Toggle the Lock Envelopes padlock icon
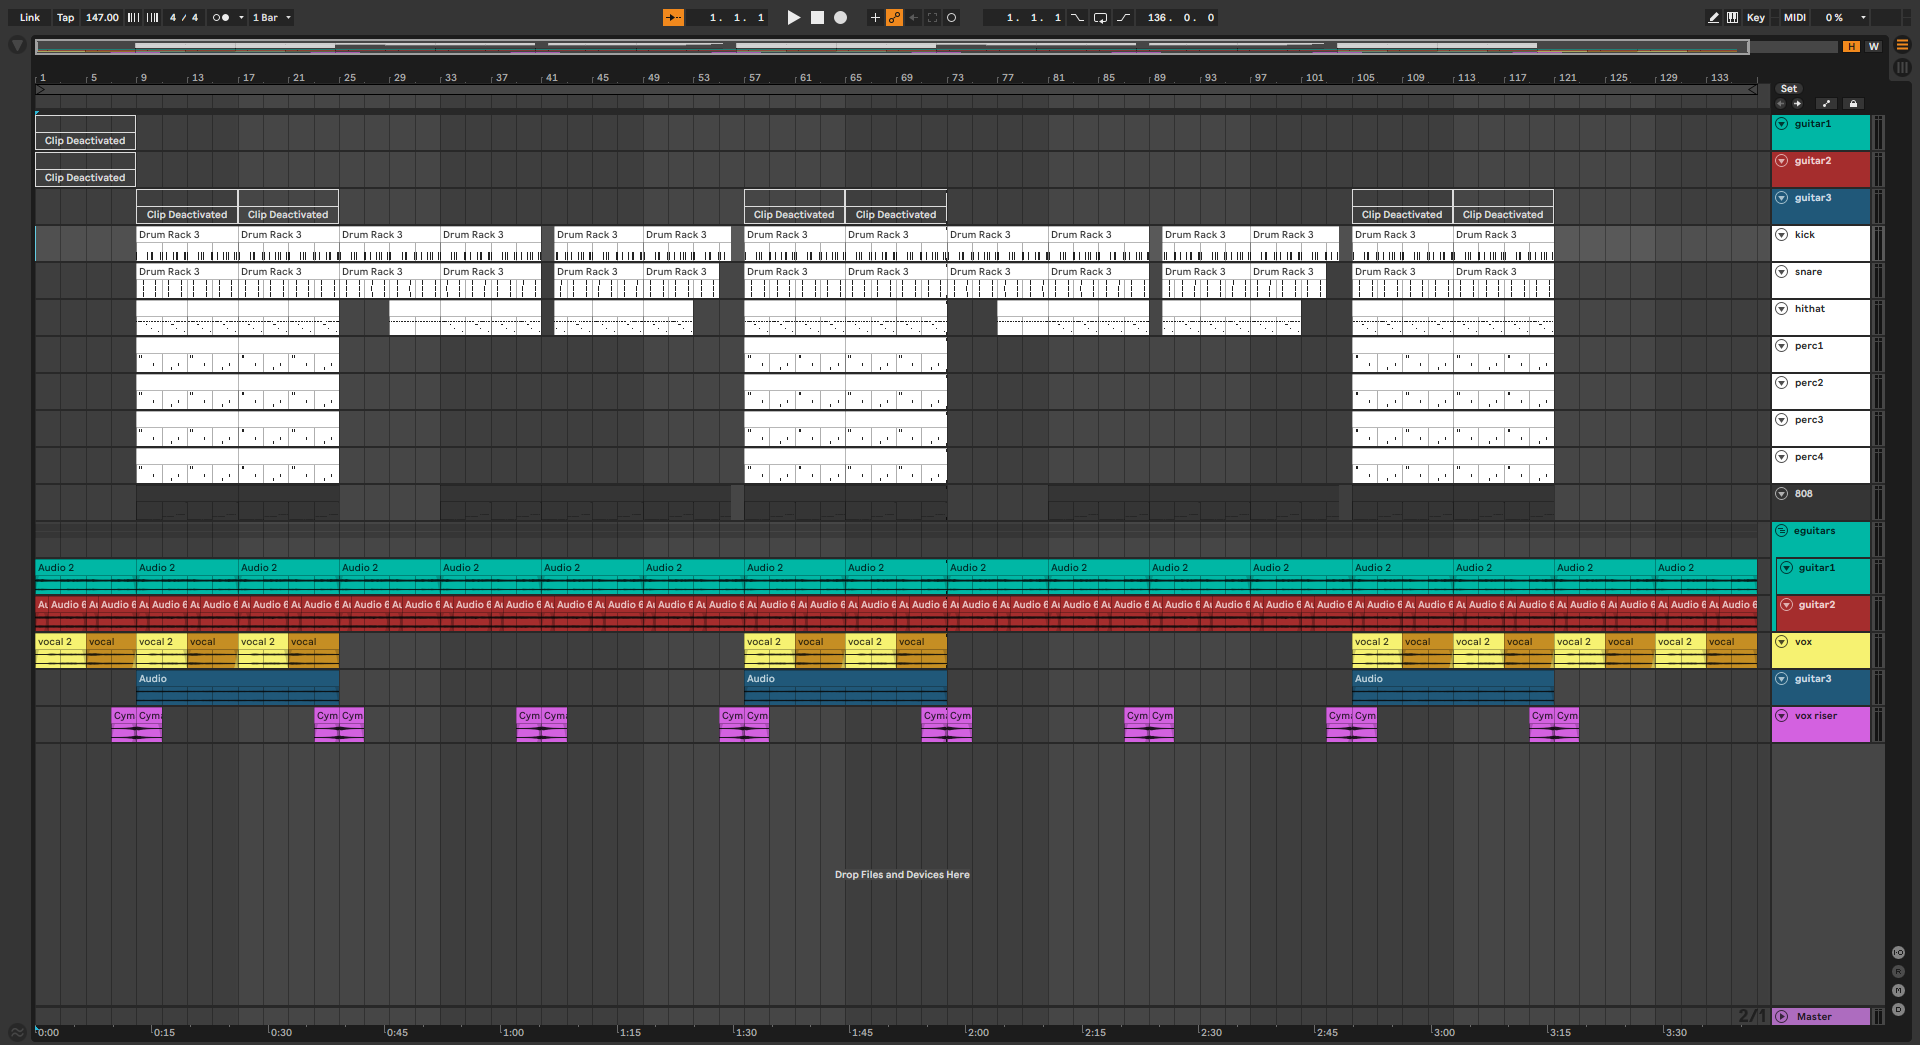This screenshot has height=1045, width=1920. pyautogui.click(x=1853, y=104)
